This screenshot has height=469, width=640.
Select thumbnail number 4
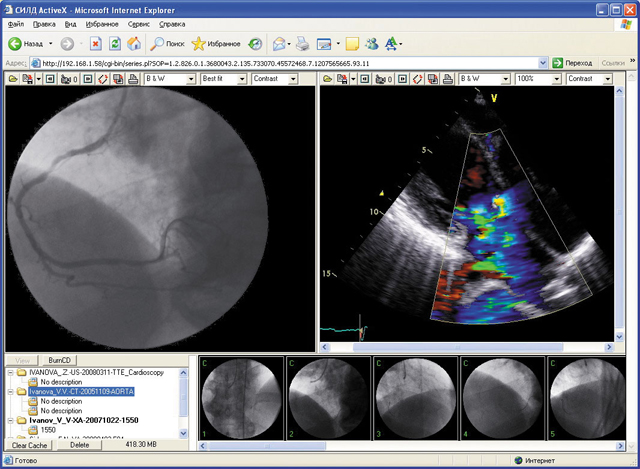coord(502,398)
